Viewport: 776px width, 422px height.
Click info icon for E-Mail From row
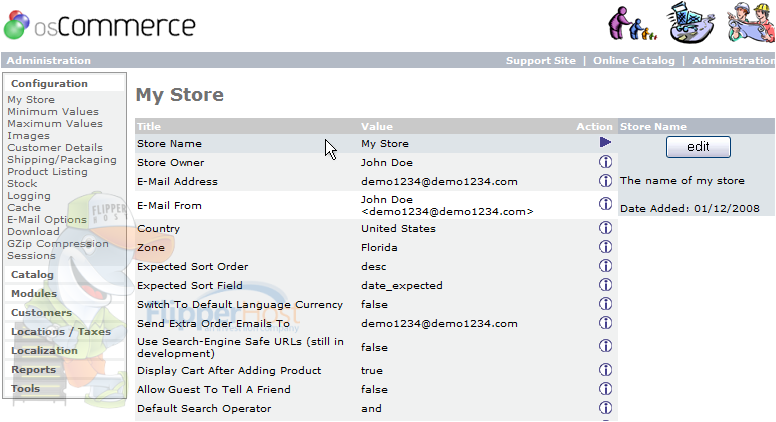tap(605, 204)
